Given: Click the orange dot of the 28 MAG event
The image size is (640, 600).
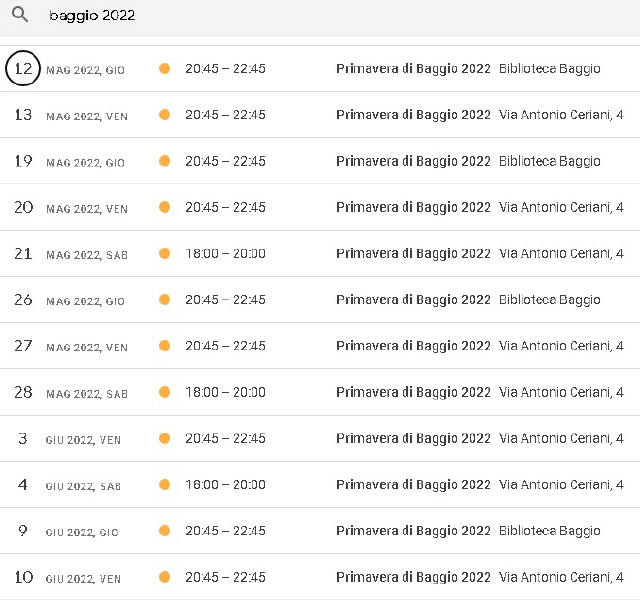Looking at the screenshot, I should click(164, 392).
